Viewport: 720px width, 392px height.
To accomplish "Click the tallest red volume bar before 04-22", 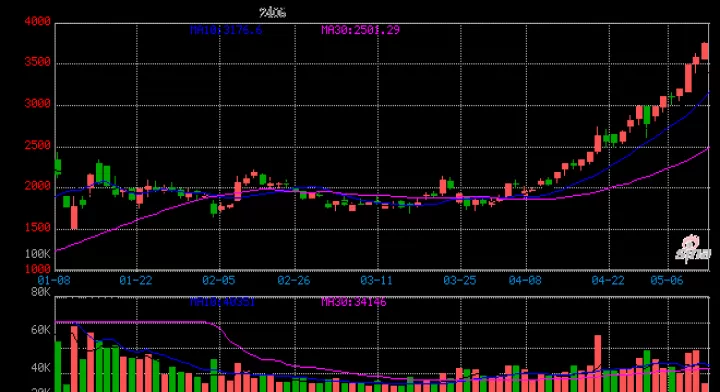I will (x=597, y=363).
